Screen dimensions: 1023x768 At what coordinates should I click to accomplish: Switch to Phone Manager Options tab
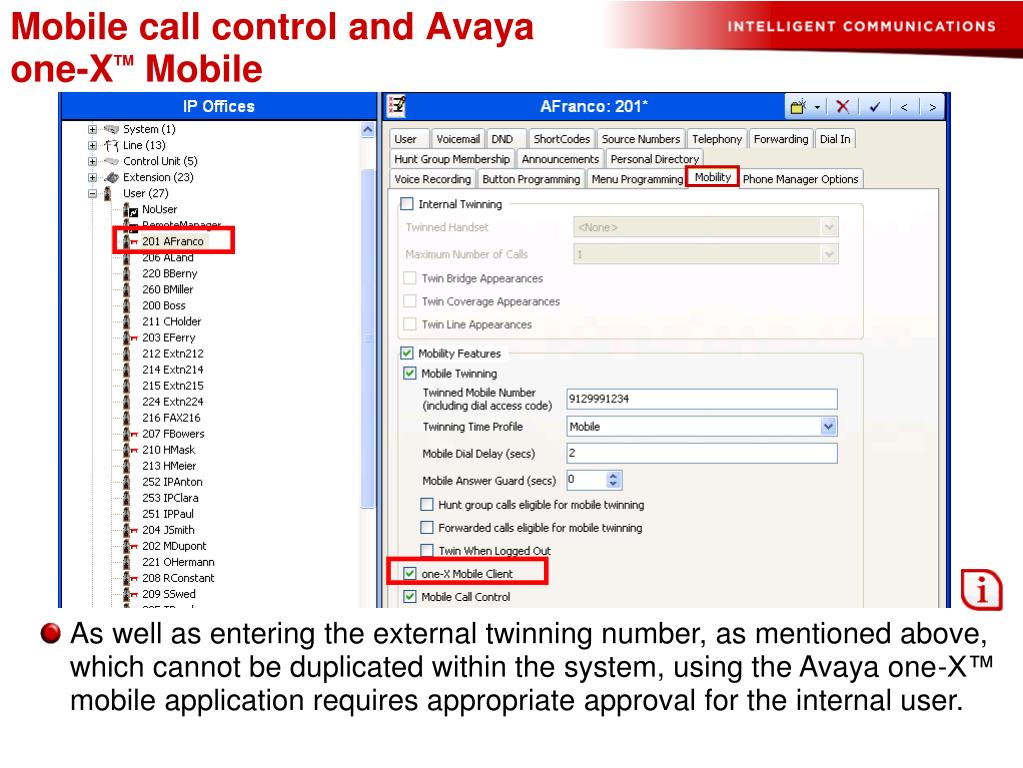[x=801, y=179]
